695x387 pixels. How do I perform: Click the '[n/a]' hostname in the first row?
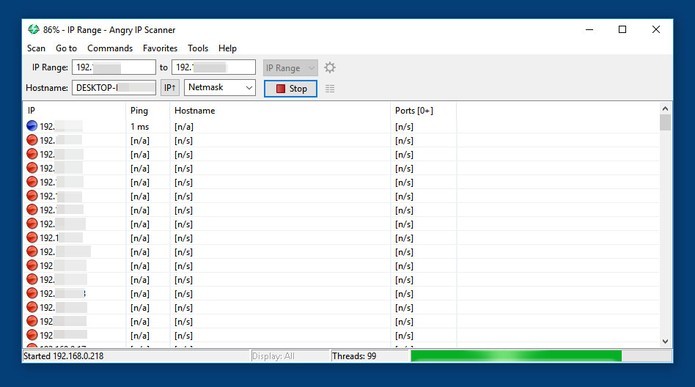[184, 127]
